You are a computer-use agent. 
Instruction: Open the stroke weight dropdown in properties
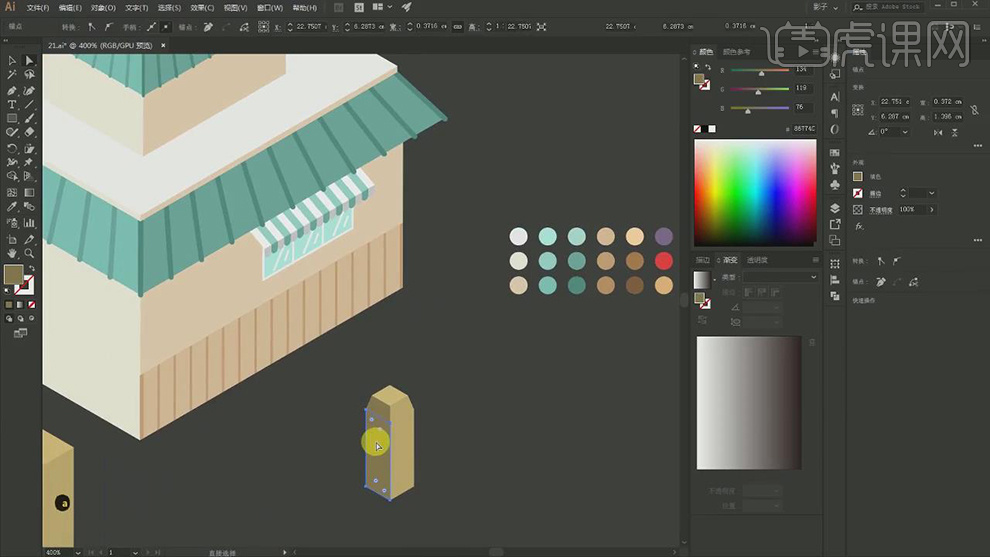(x=931, y=193)
